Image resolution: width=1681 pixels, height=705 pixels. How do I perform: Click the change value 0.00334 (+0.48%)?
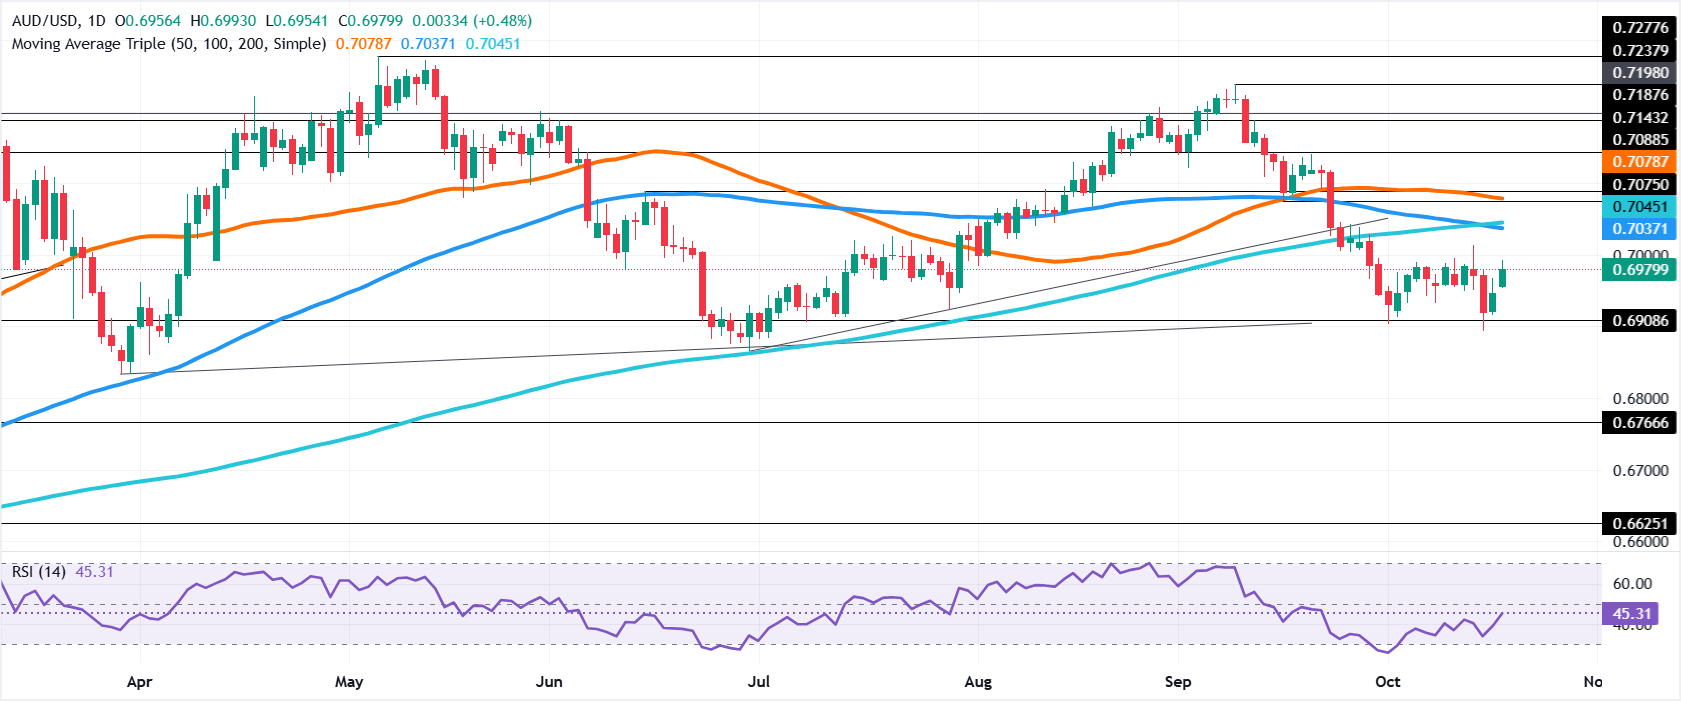coord(473,20)
